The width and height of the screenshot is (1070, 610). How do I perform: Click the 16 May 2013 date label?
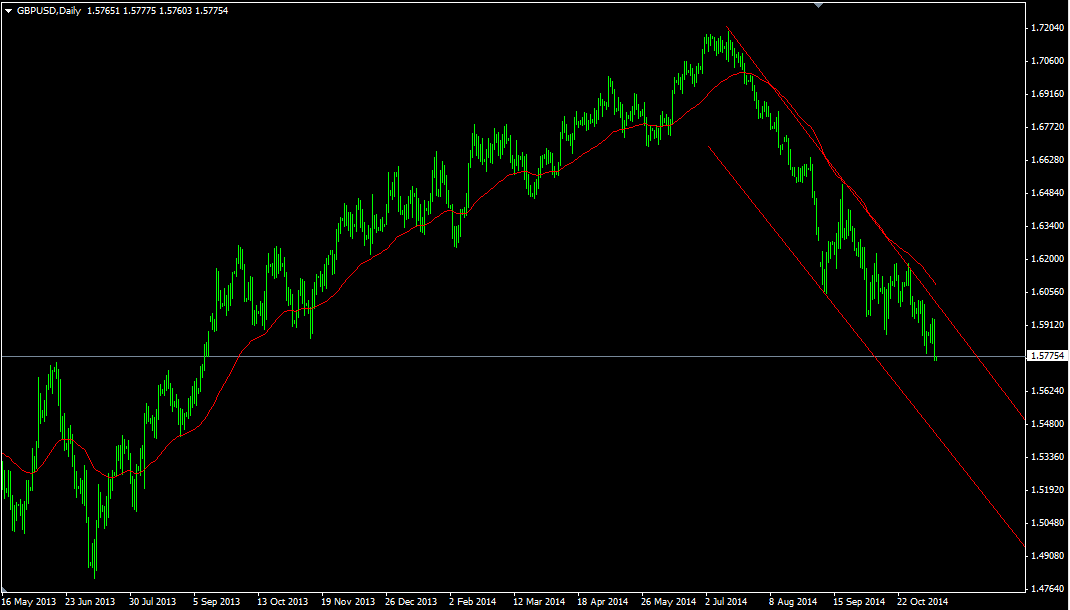pyautogui.click(x=29, y=602)
